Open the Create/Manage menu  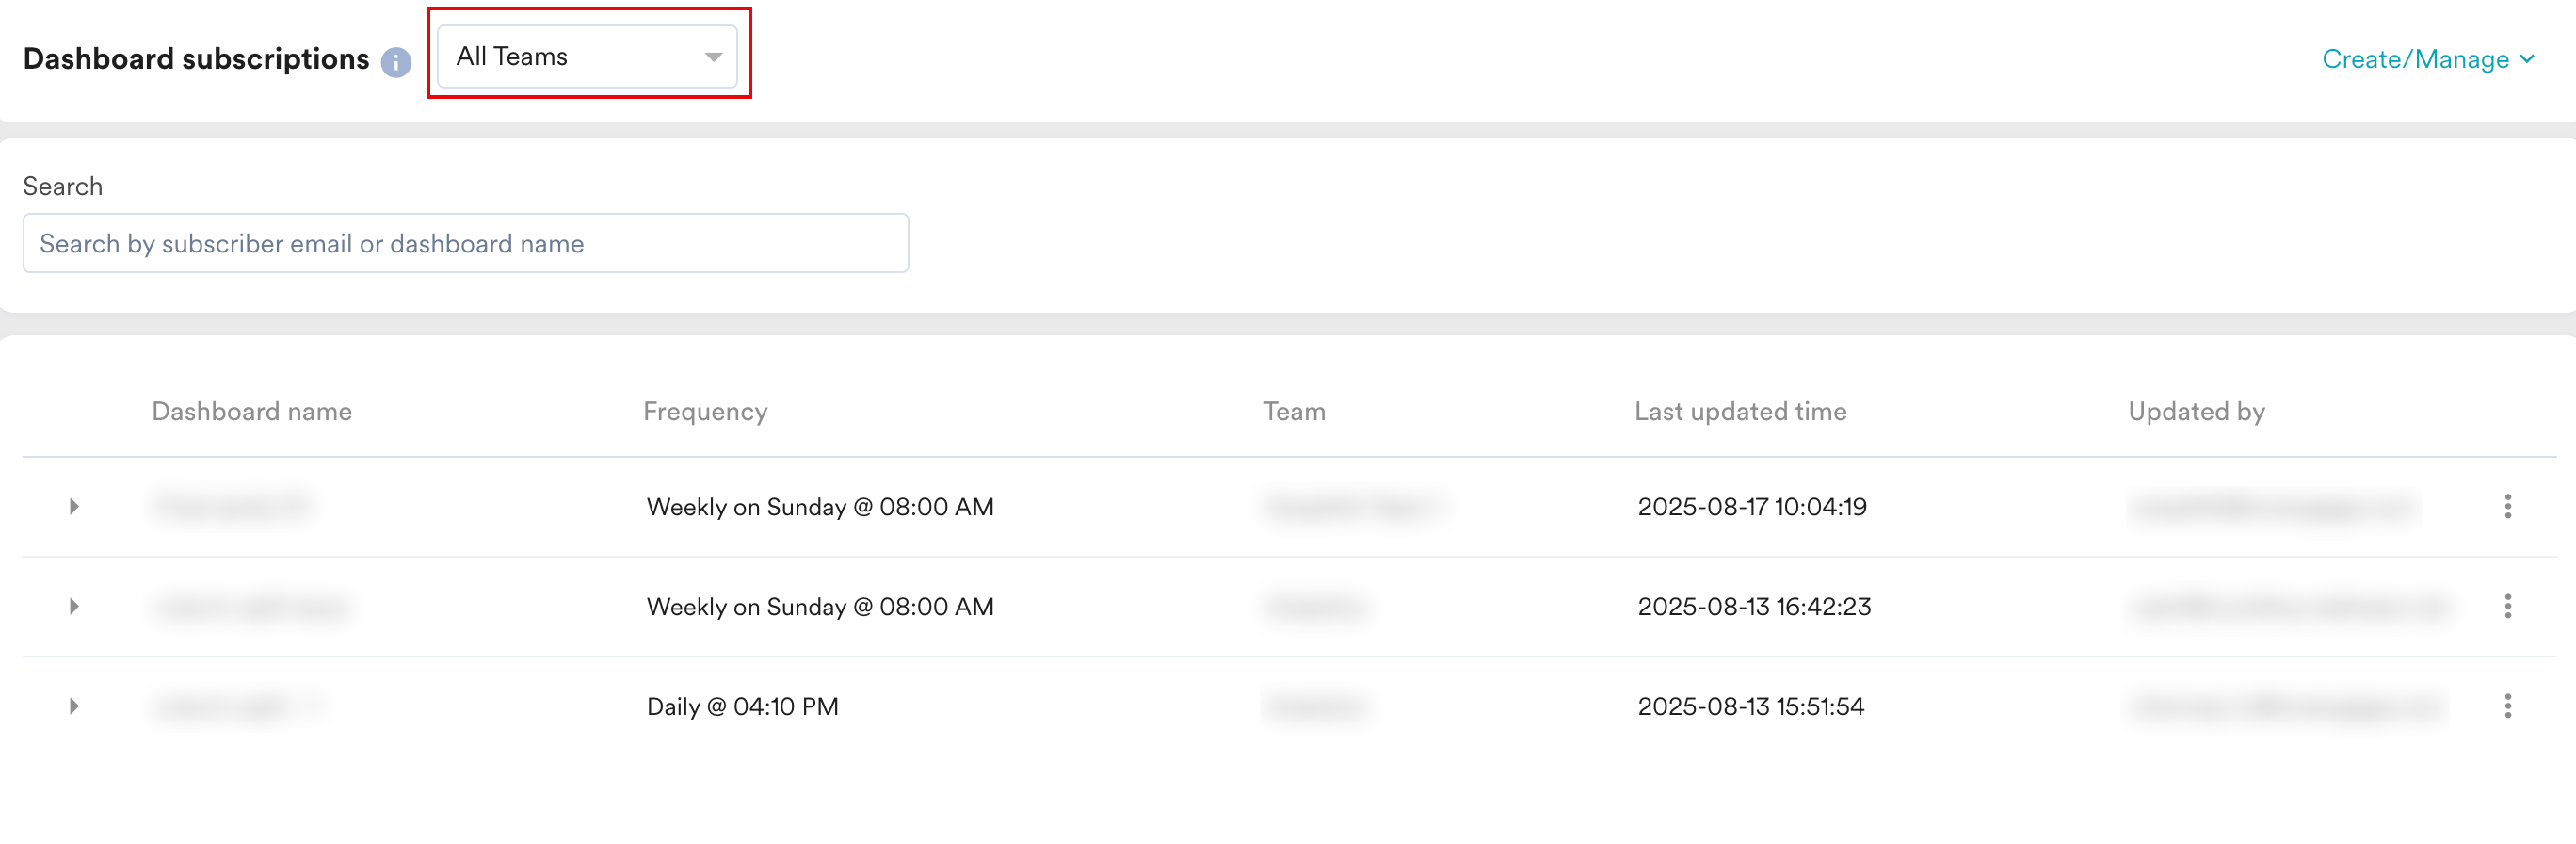(2427, 59)
